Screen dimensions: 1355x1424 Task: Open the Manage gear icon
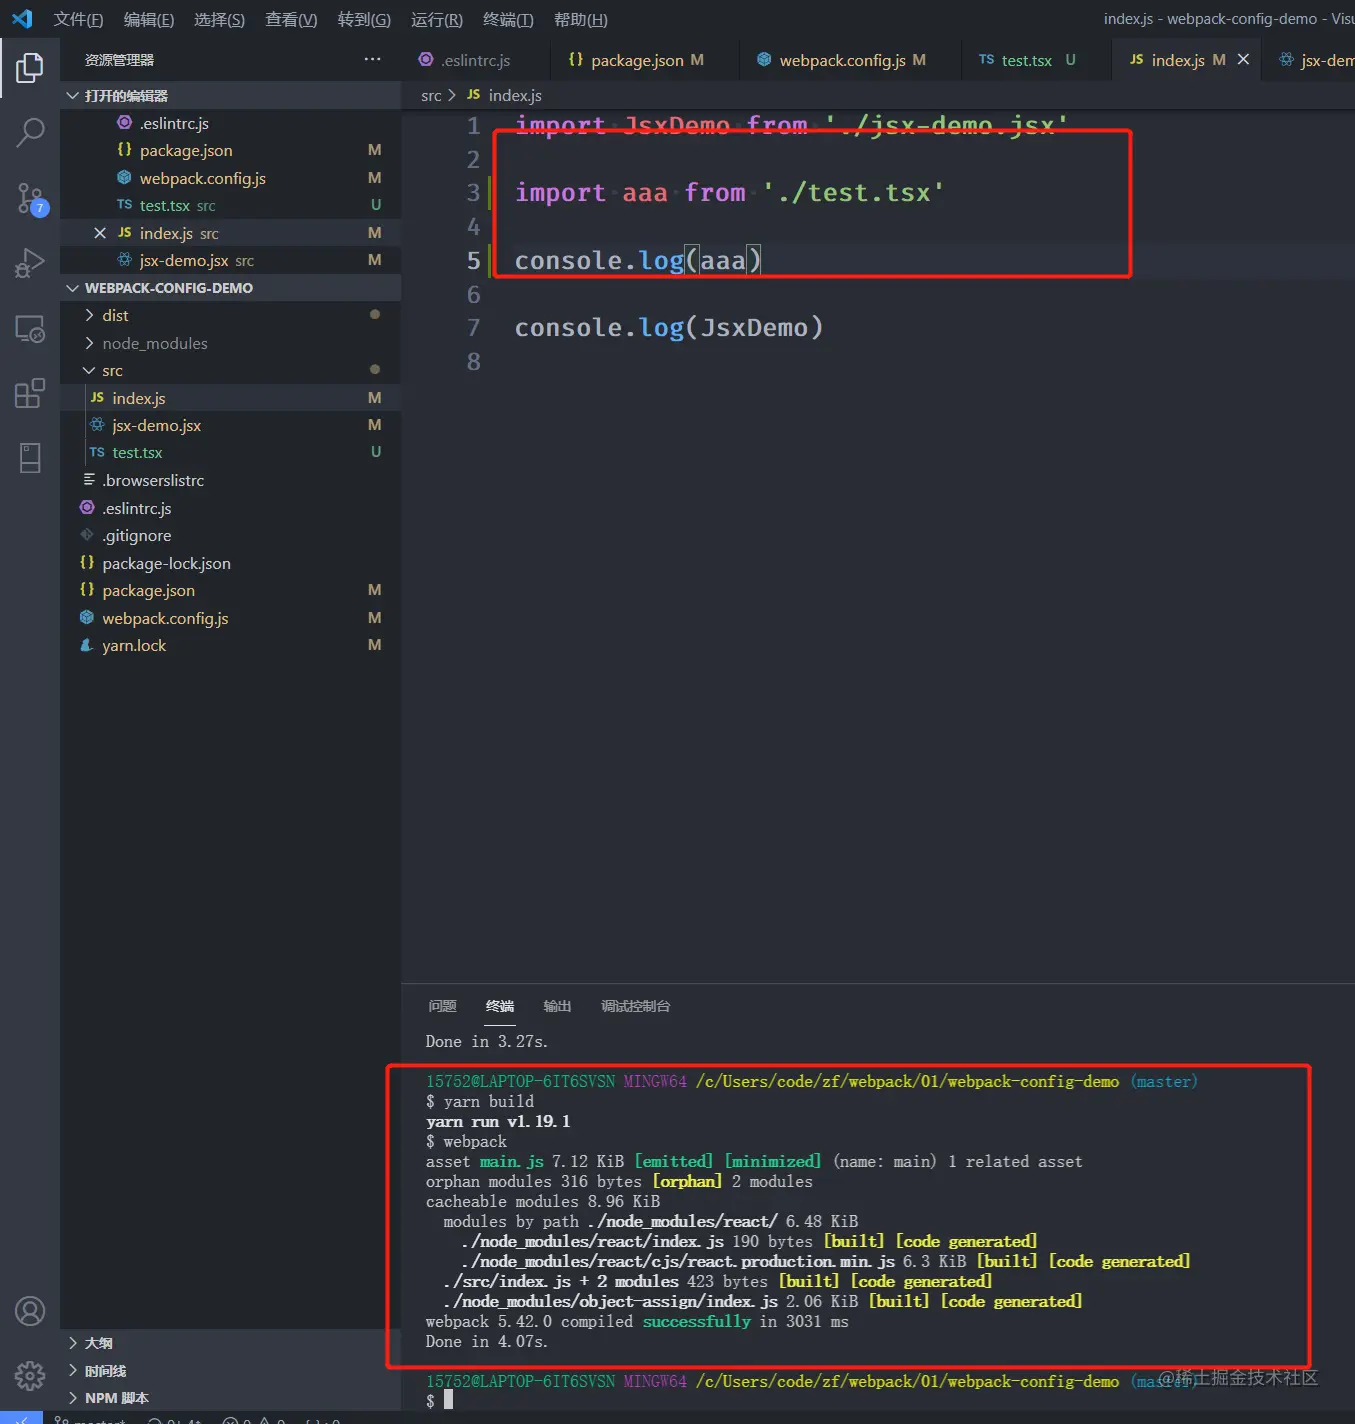[30, 1376]
